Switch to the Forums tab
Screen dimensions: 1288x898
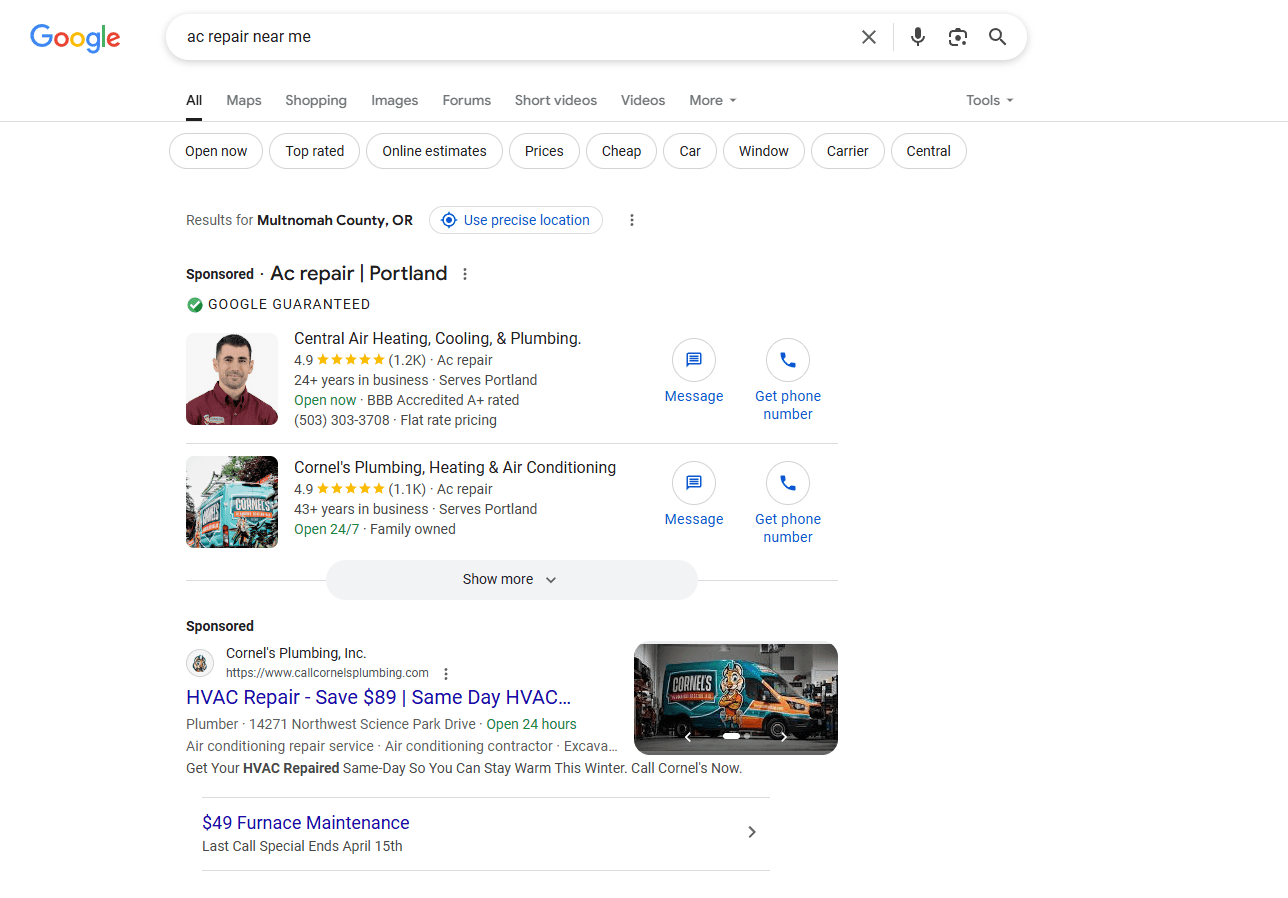pyautogui.click(x=467, y=100)
